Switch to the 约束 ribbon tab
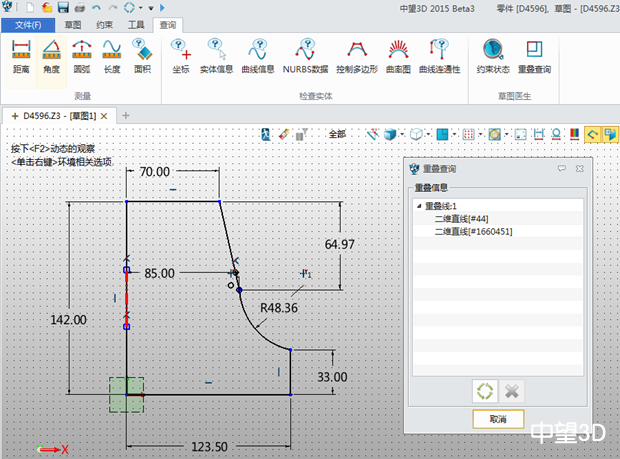 (x=105, y=23)
